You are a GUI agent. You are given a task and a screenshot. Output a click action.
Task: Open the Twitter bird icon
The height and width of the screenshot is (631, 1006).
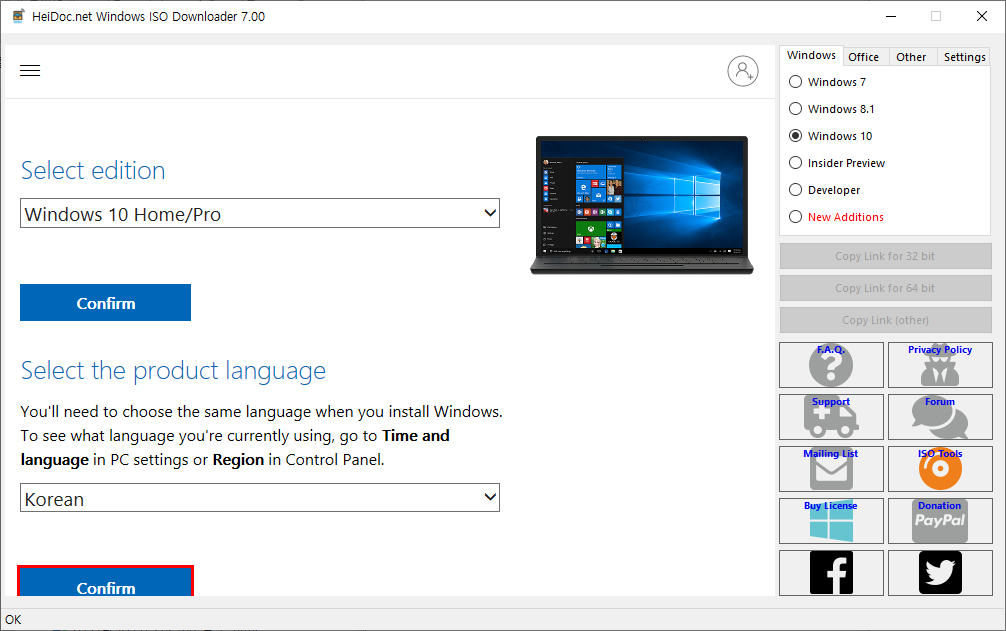click(940, 573)
